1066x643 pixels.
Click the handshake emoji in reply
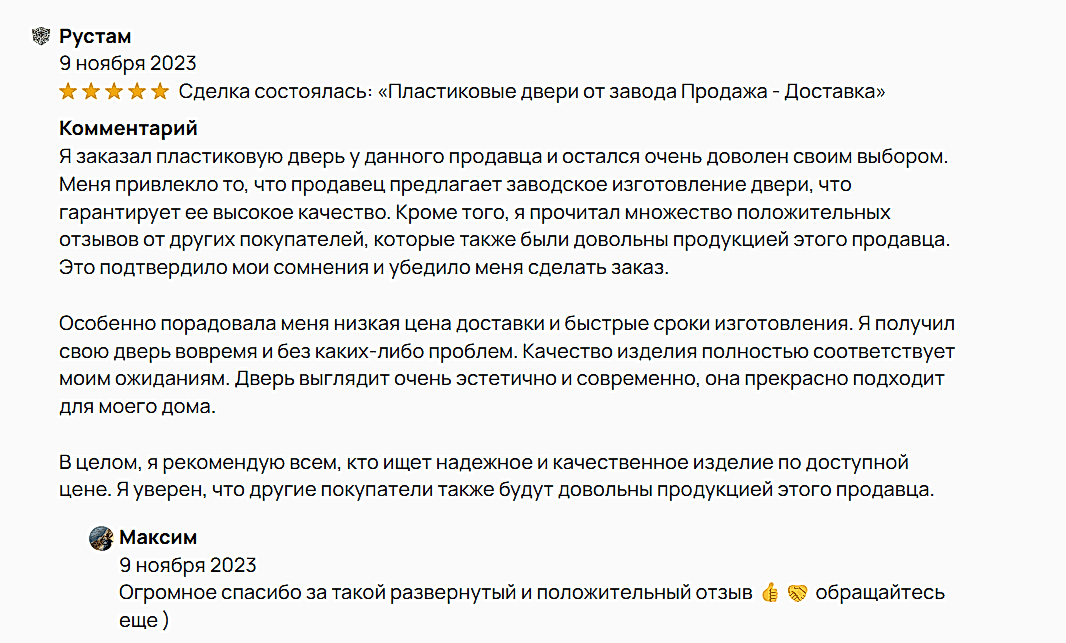(797, 593)
